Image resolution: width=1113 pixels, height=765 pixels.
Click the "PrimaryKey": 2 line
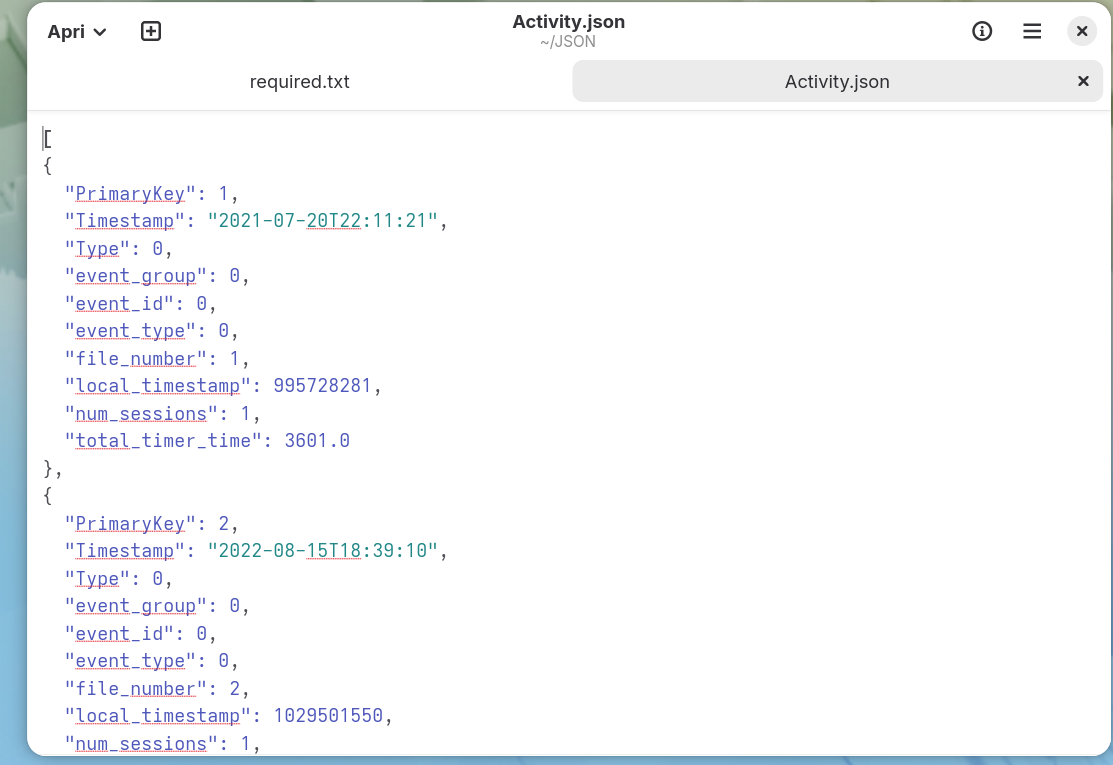click(152, 524)
